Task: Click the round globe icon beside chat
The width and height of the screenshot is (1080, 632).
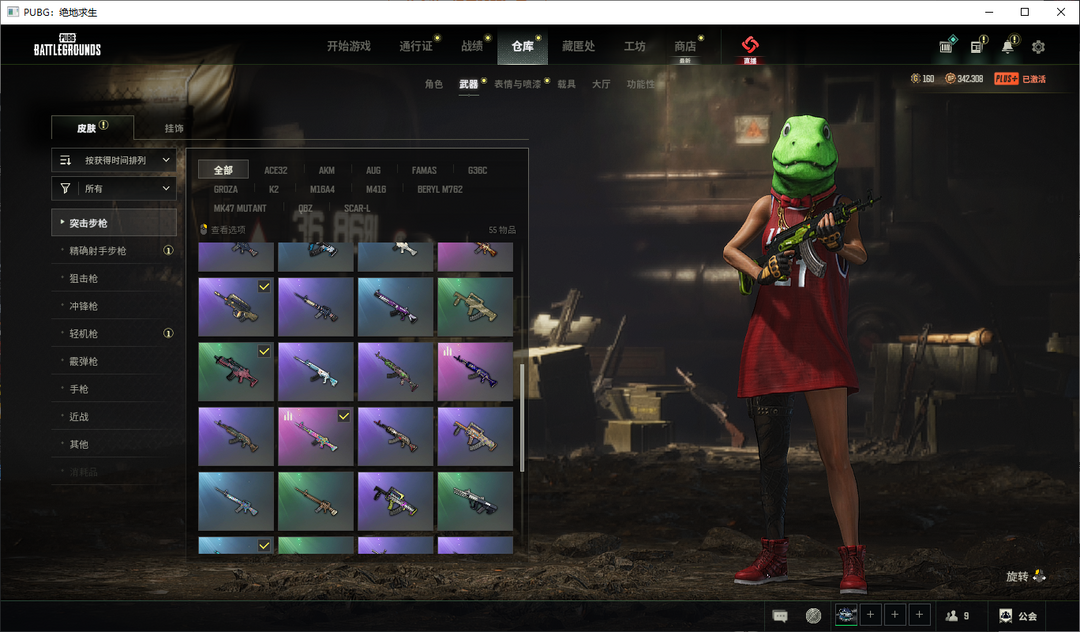Action: pos(813,615)
